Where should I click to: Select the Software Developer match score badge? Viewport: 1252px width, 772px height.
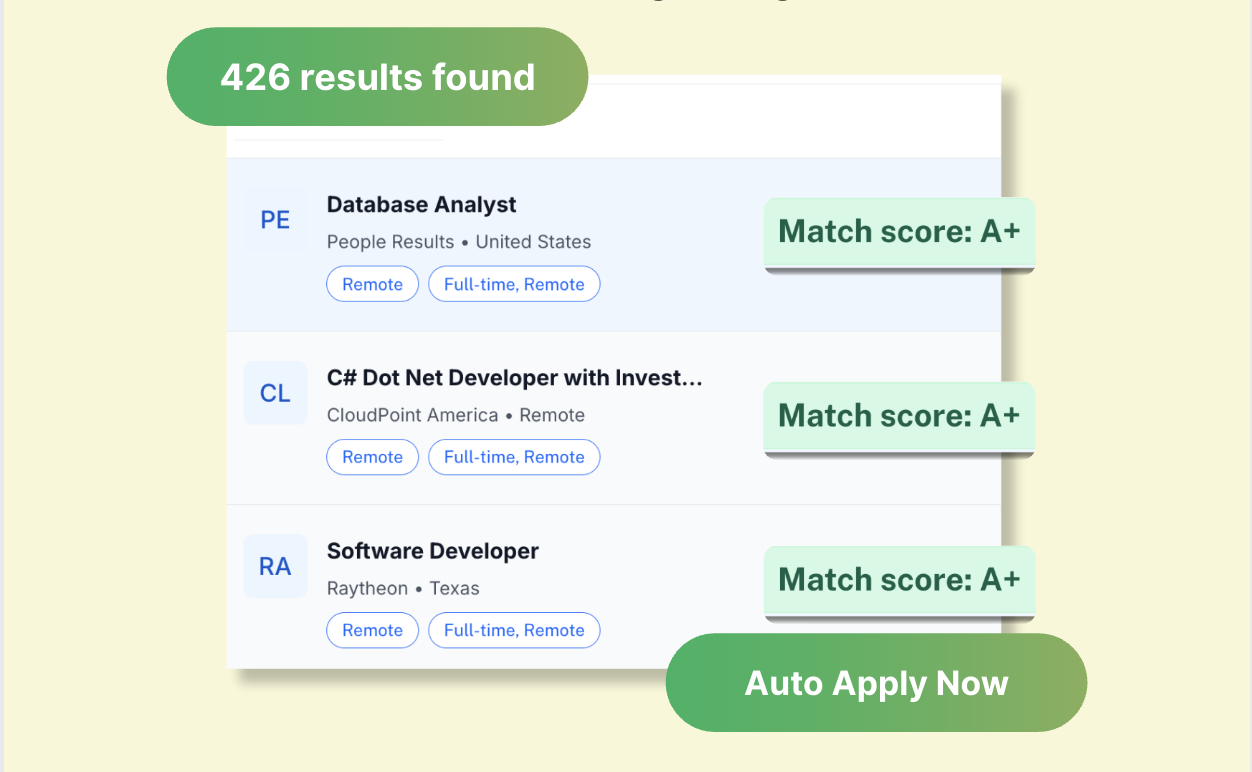pyautogui.click(x=898, y=579)
